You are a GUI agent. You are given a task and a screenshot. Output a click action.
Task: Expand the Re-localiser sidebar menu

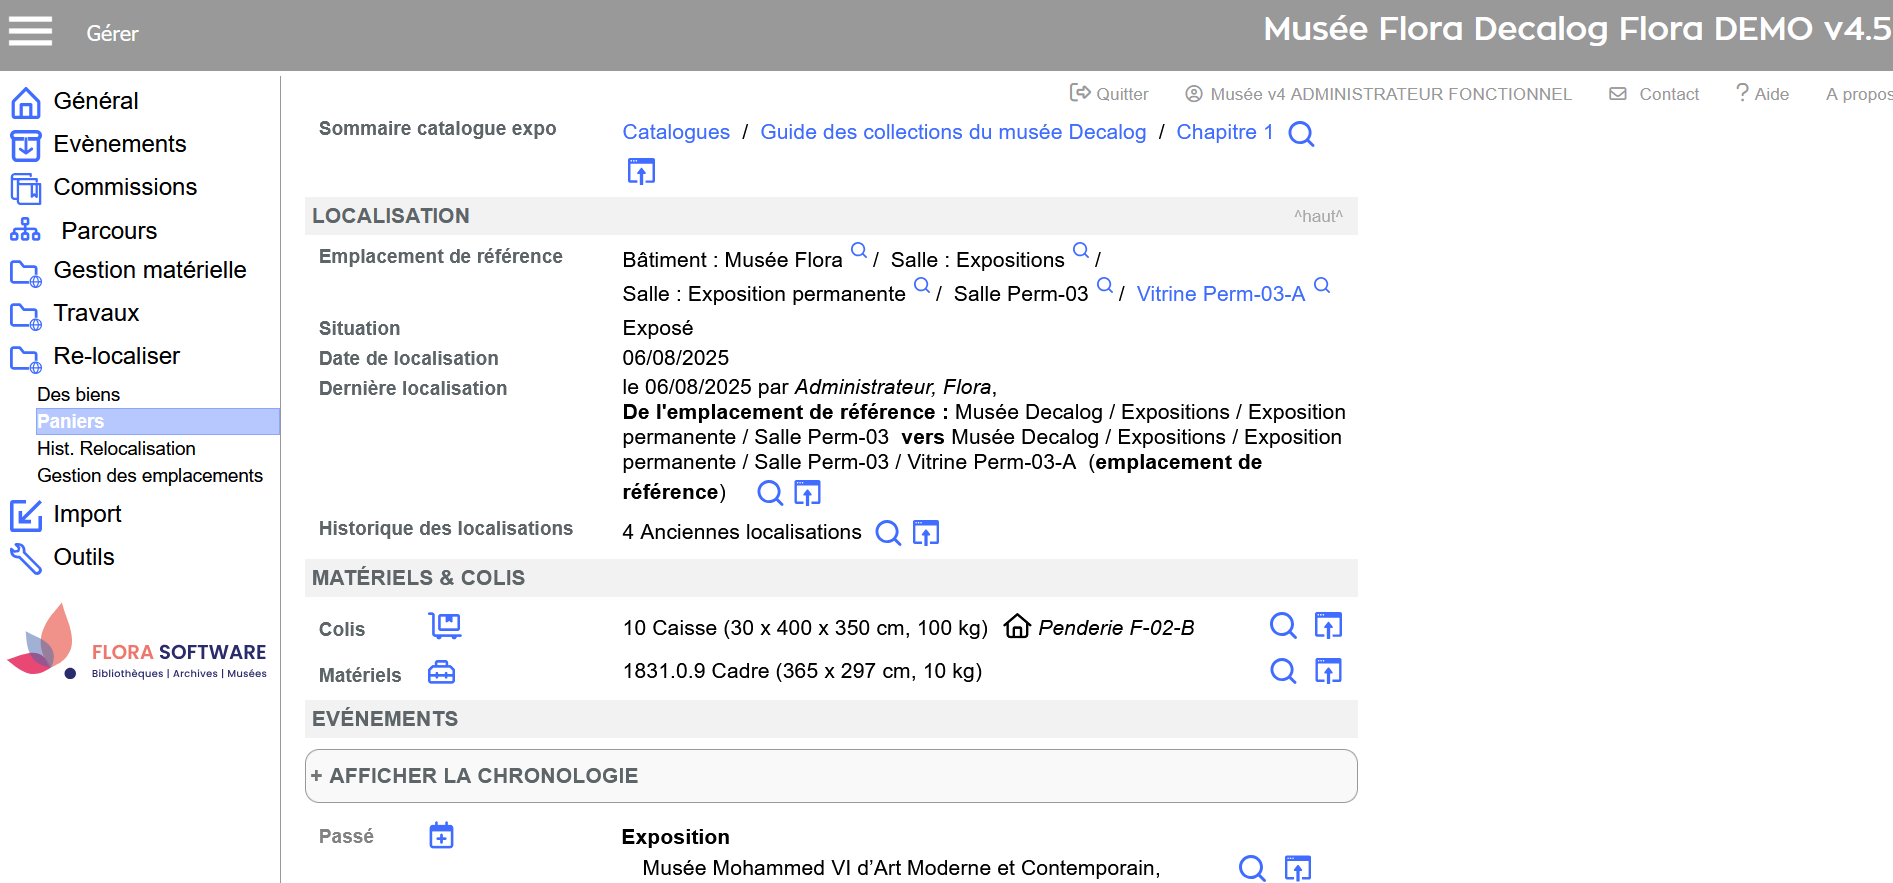116,356
